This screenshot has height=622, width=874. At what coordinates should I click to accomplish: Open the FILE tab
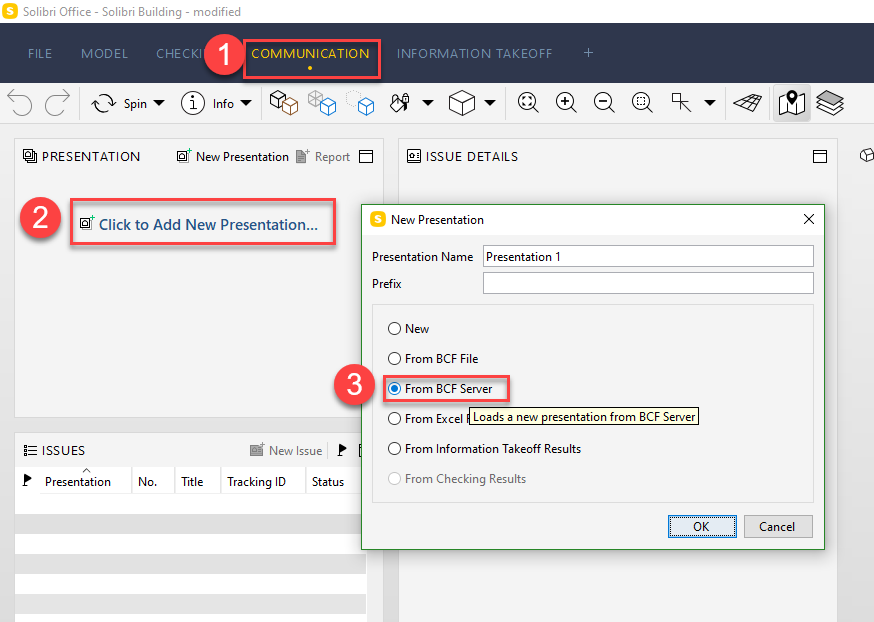pyautogui.click(x=40, y=54)
